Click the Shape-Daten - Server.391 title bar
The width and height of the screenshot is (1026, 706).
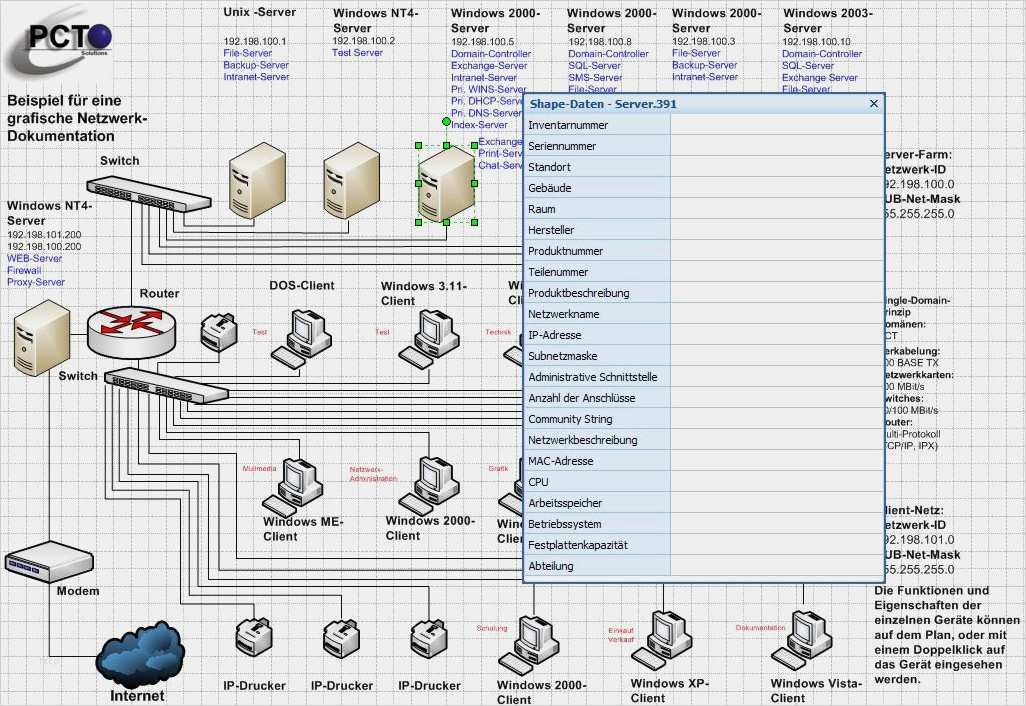(695, 103)
